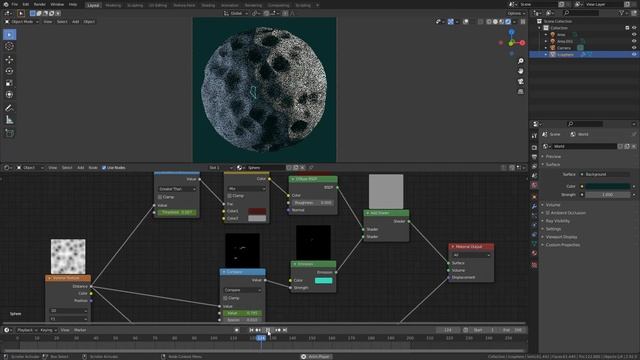Click the Blender logo in the top bar
The height and width of the screenshot is (360, 640).
(6, 4)
